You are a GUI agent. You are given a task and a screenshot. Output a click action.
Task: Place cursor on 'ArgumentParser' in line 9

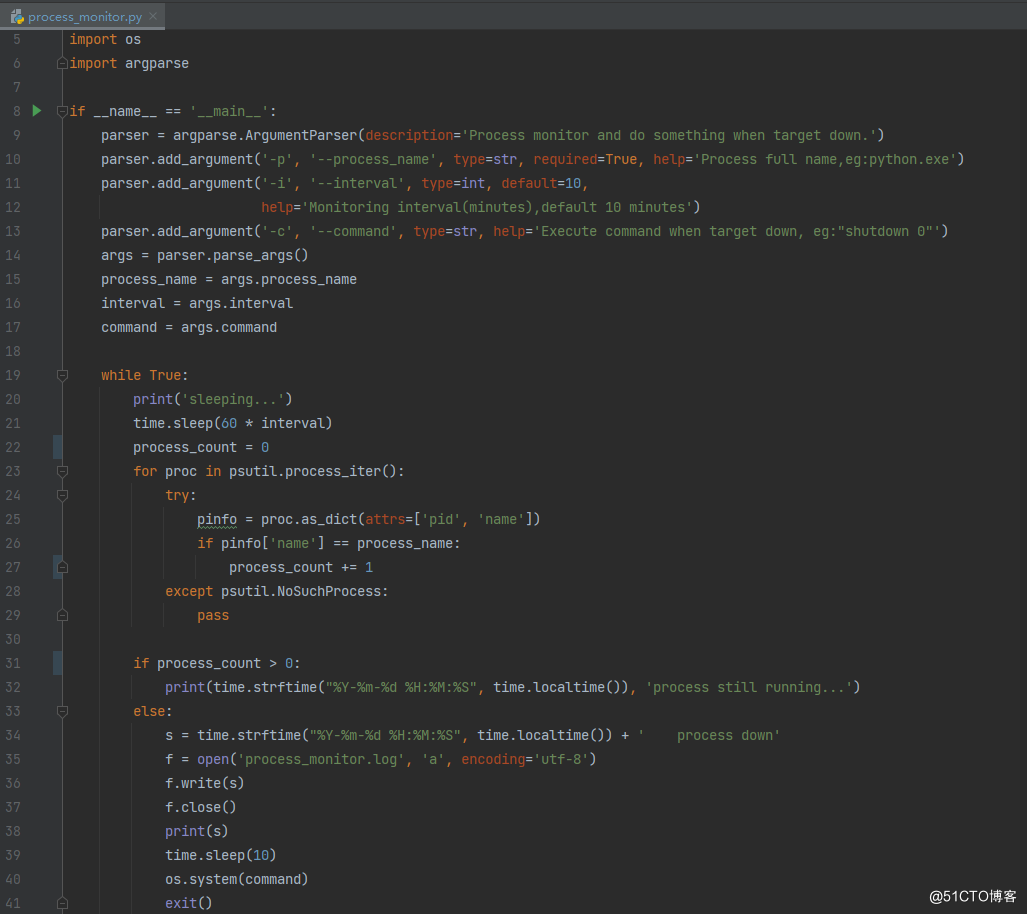tap(301, 136)
